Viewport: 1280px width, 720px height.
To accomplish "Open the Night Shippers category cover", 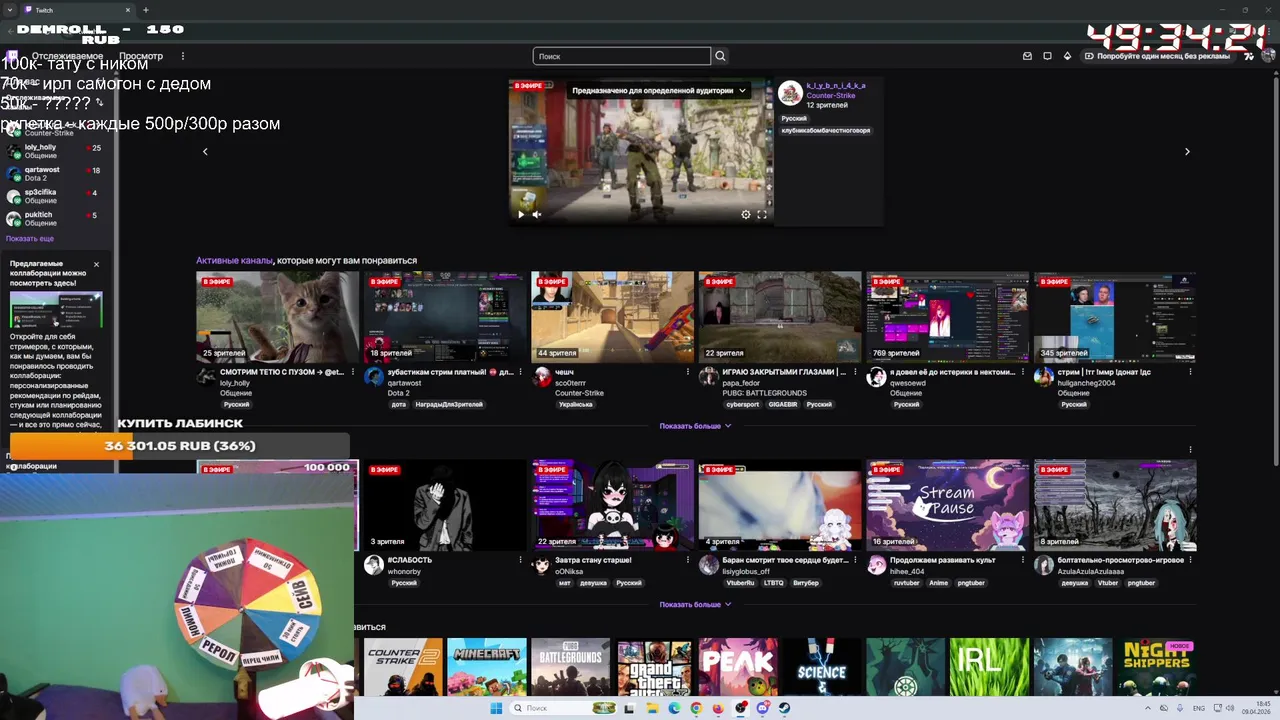I will (1156, 667).
